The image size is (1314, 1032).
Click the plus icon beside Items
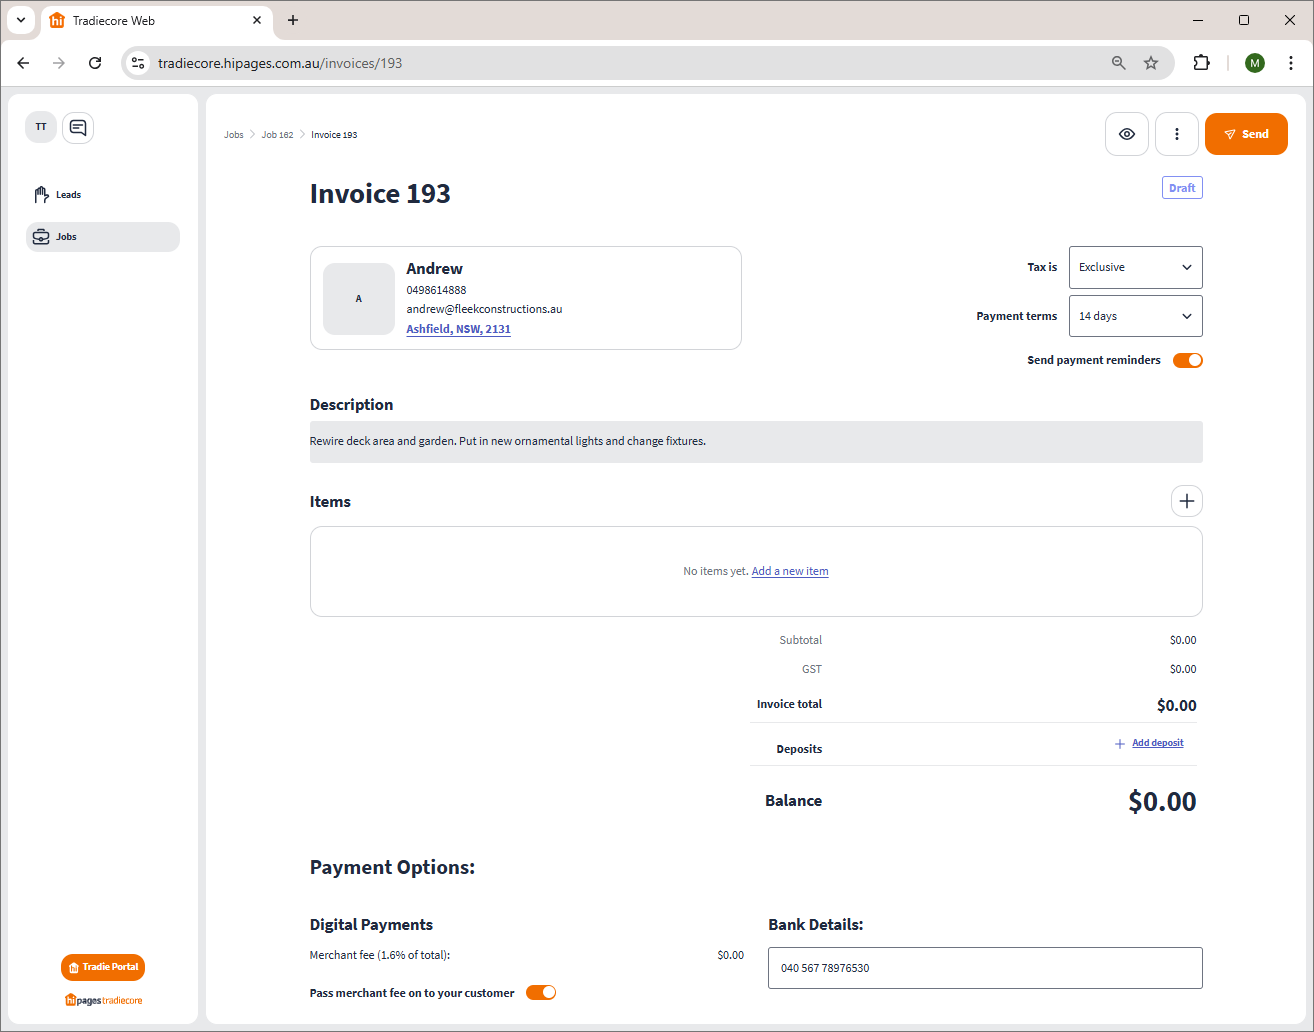pos(1186,501)
